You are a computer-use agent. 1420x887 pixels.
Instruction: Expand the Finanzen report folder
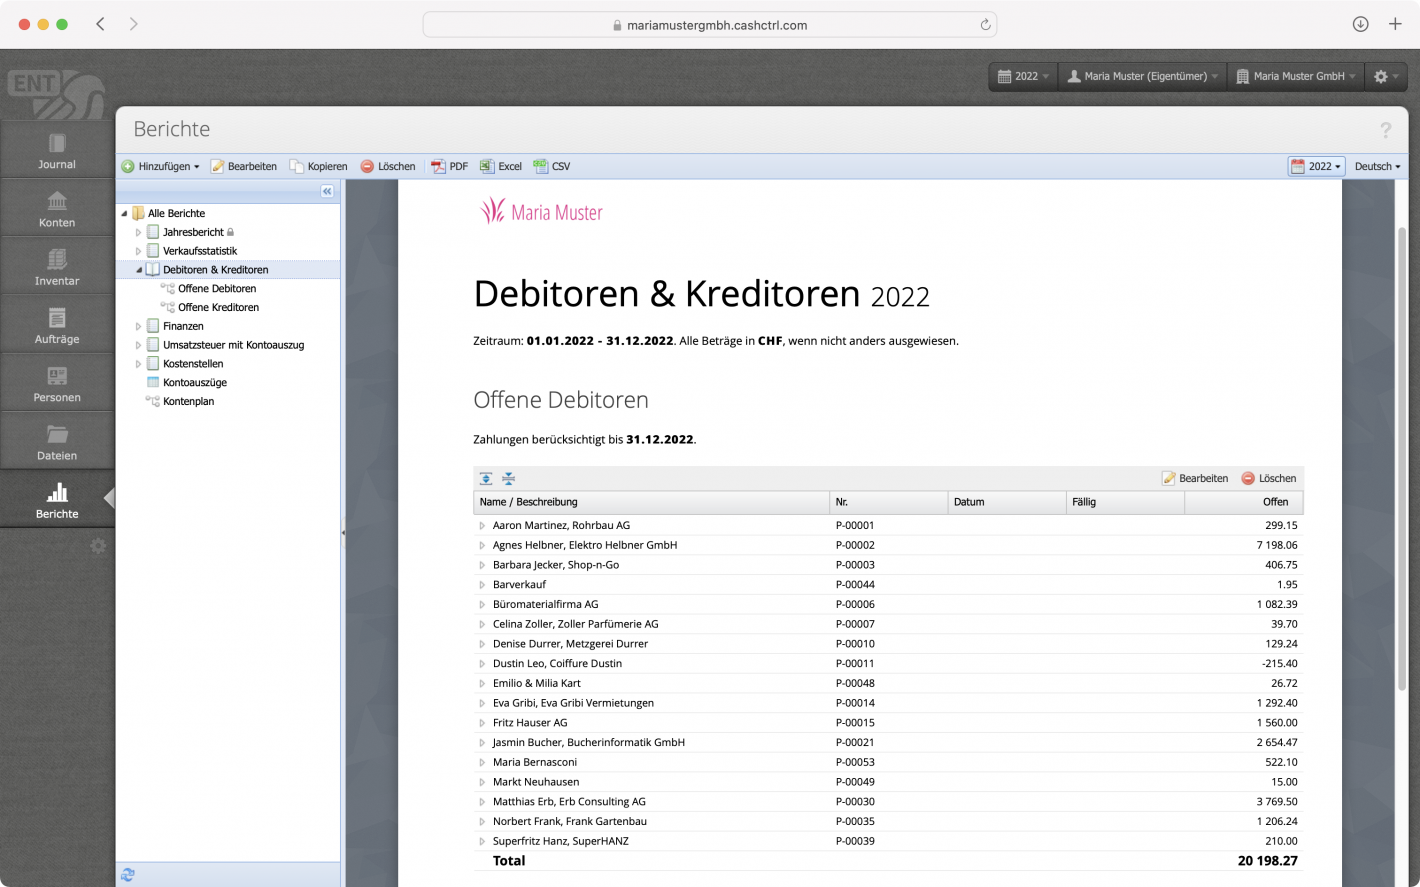(139, 326)
